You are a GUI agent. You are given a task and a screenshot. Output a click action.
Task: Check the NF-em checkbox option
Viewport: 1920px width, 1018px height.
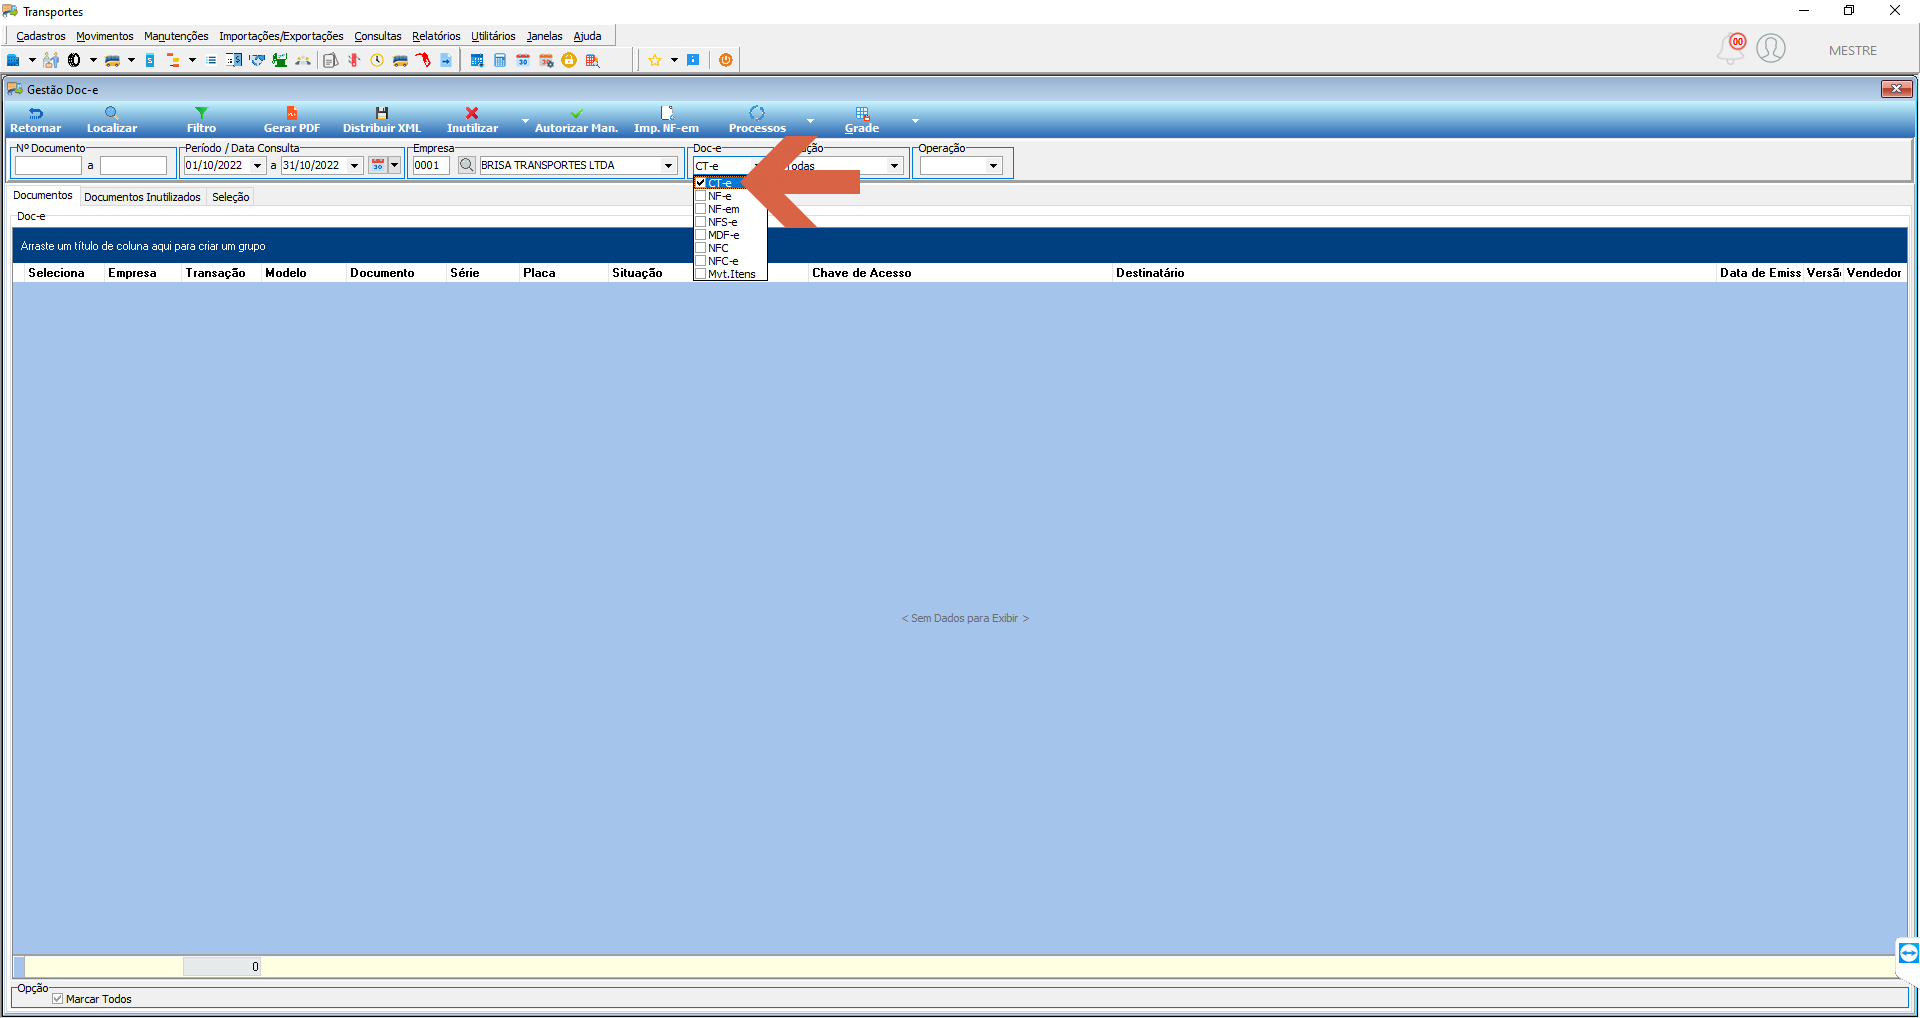point(700,209)
